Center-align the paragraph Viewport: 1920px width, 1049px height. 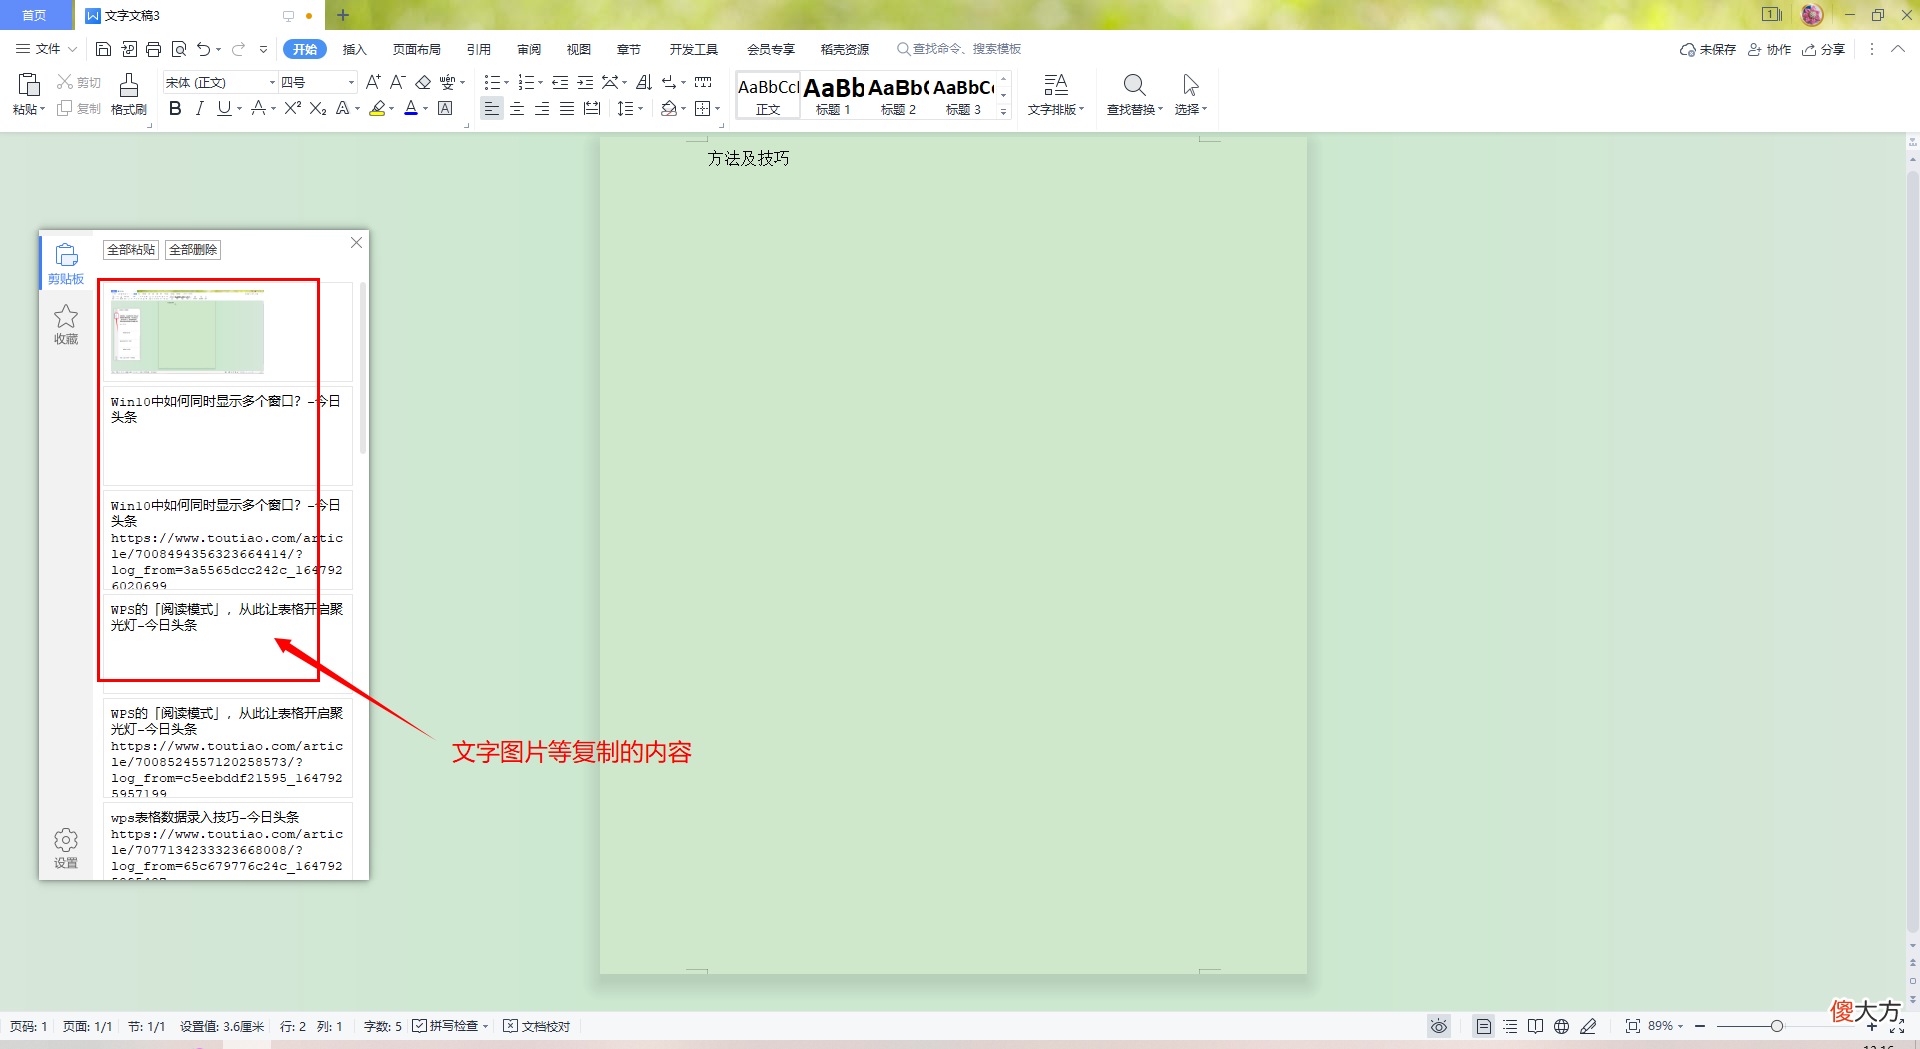click(x=517, y=108)
